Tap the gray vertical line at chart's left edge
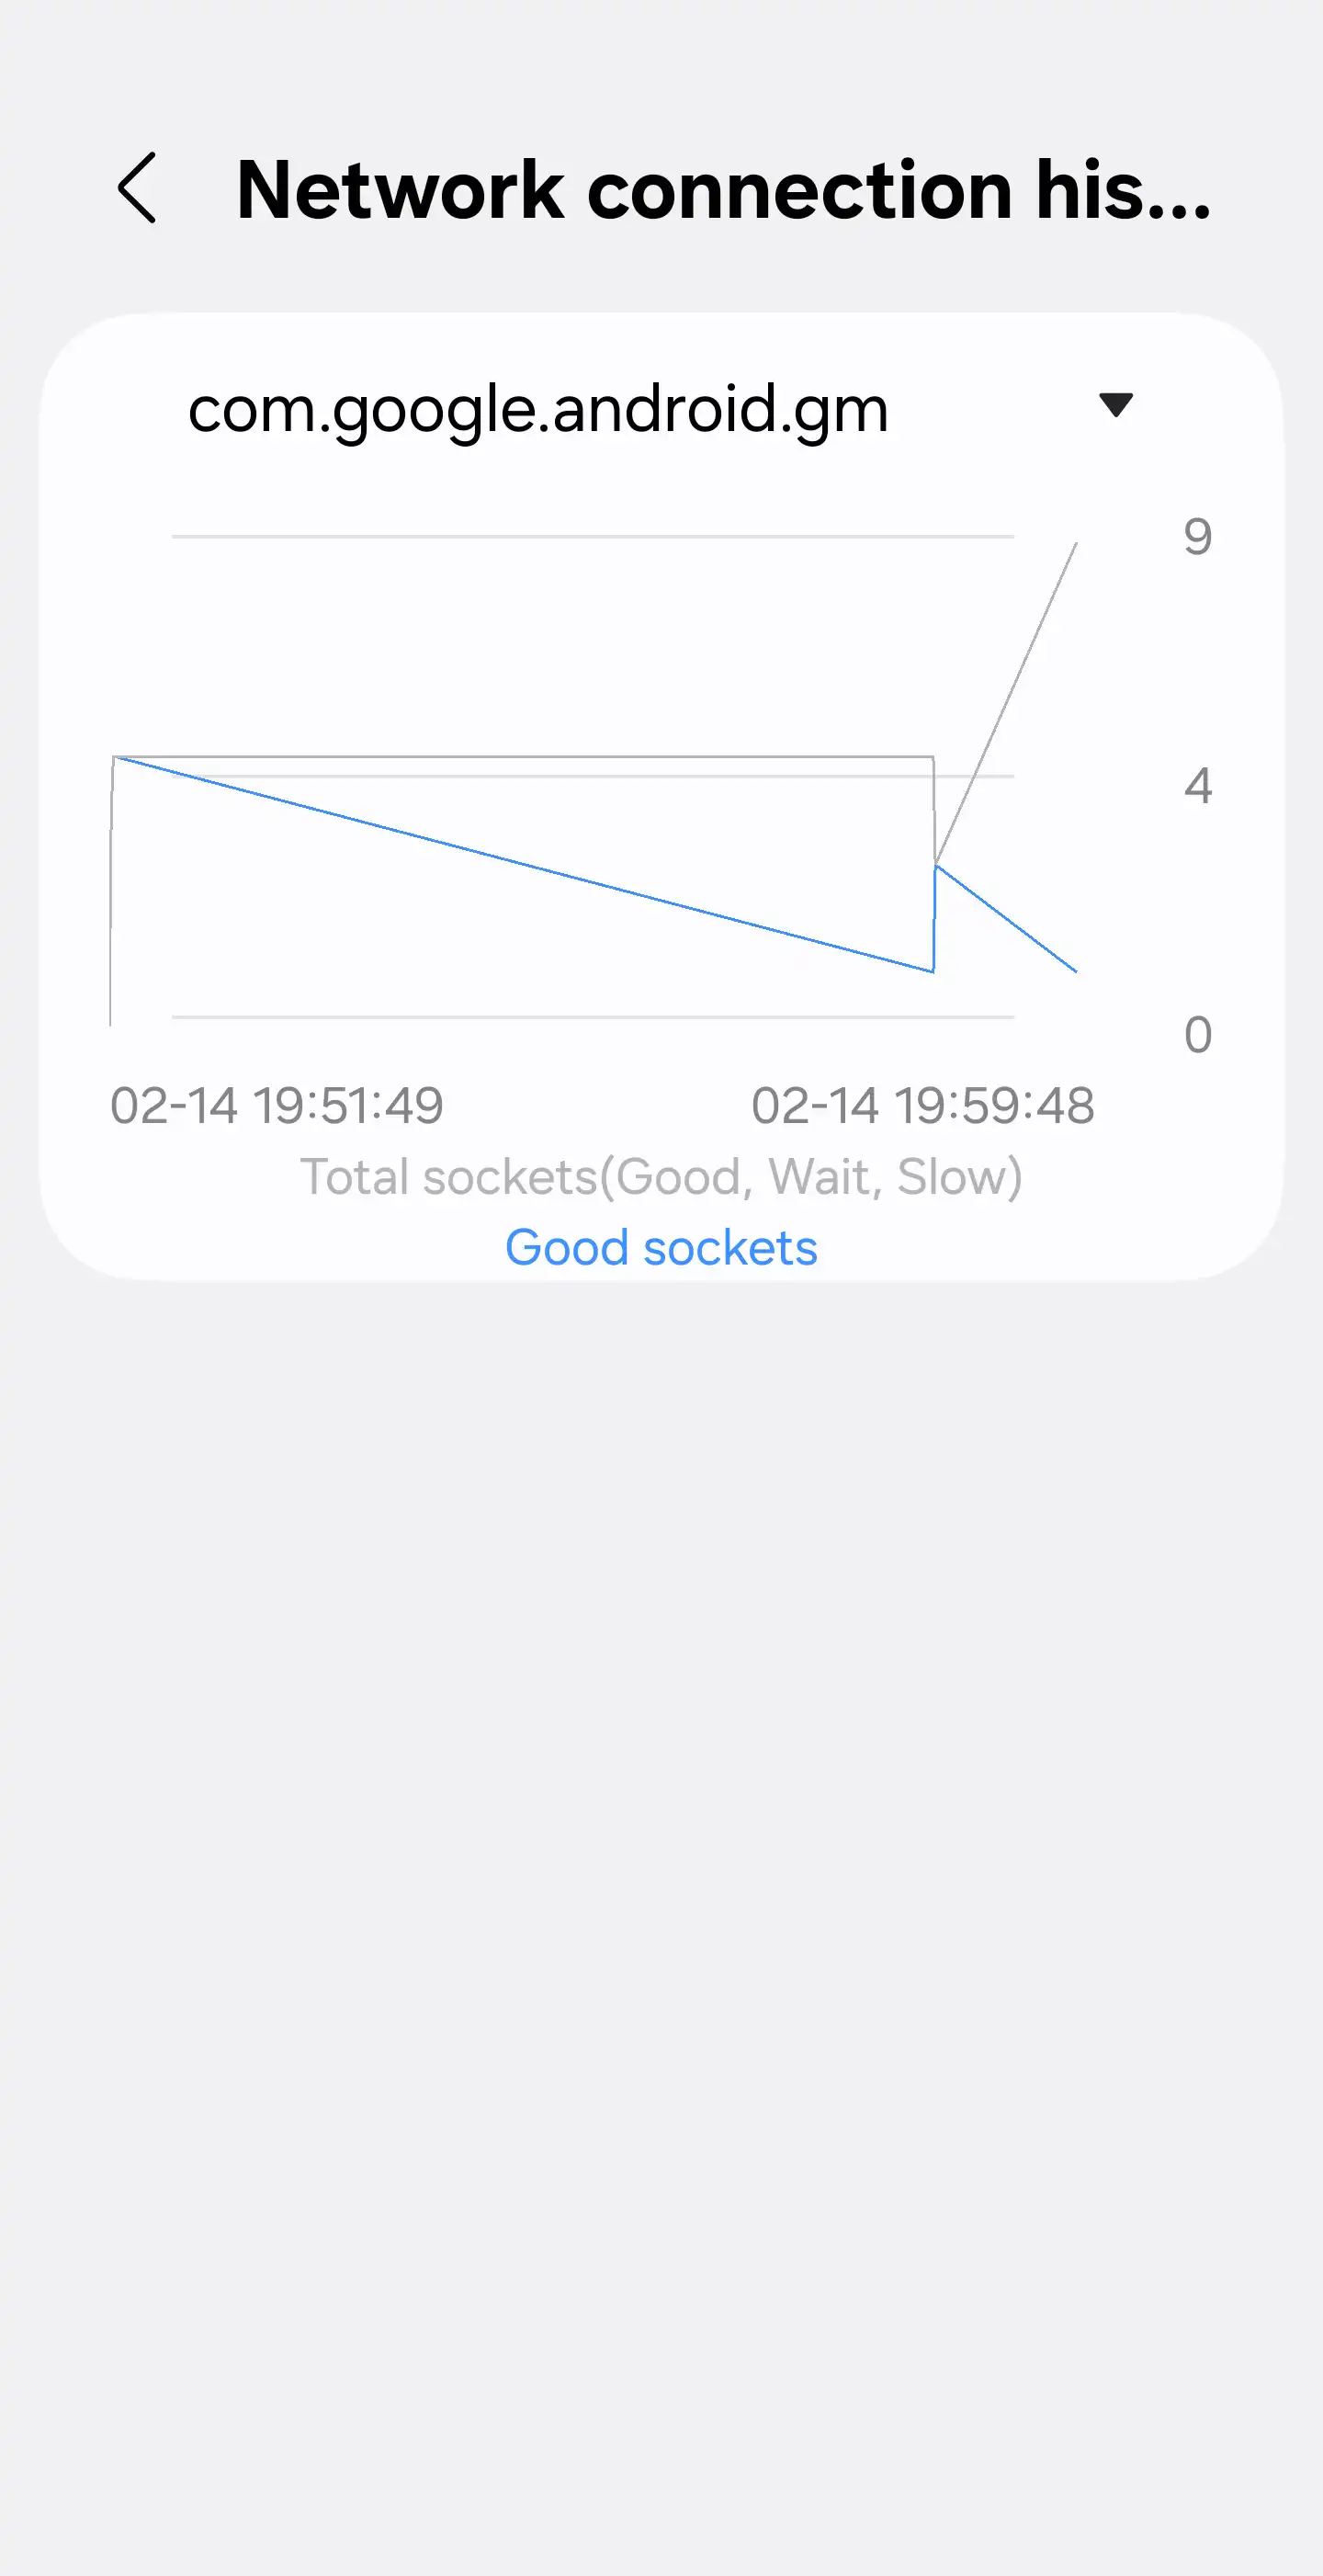Viewport: 1323px width, 2576px height. point(111,890)
